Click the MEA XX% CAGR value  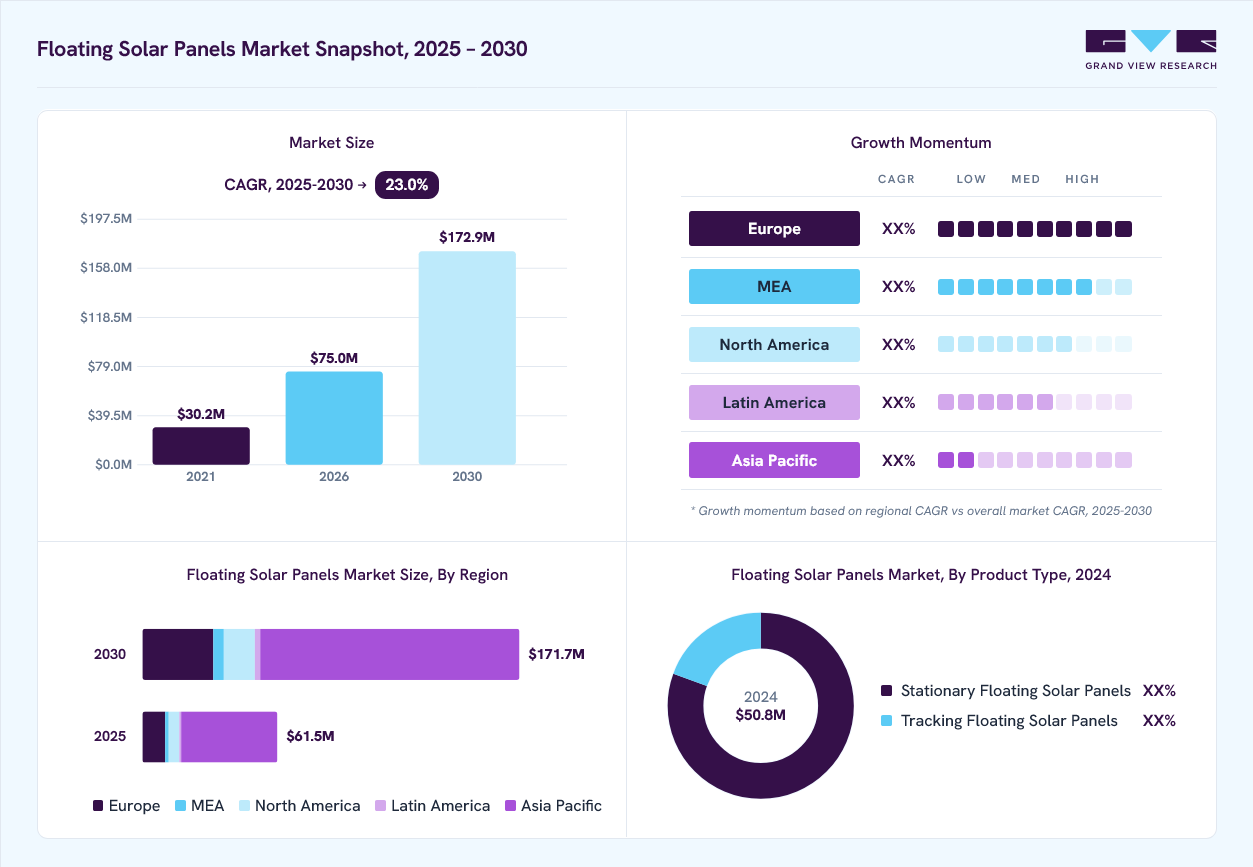click(898, 287)
